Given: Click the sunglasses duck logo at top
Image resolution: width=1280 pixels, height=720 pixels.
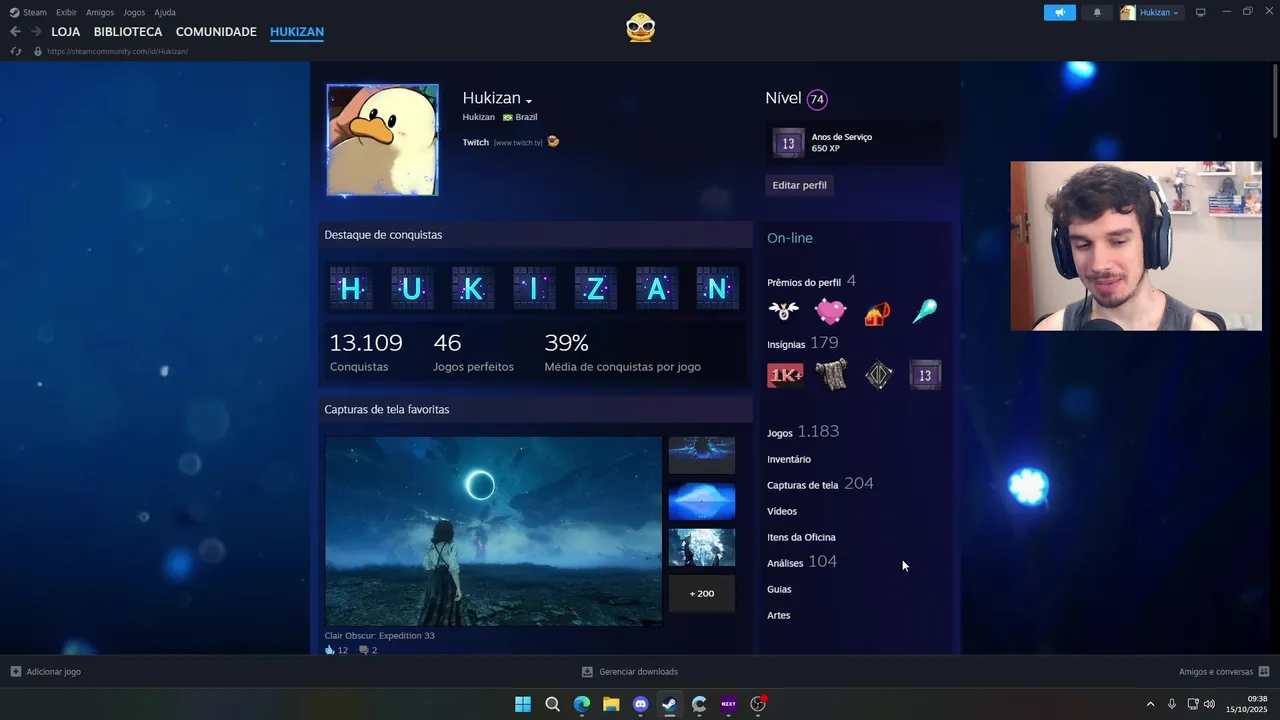Looking at the screenshot, I should coord(640,27).
